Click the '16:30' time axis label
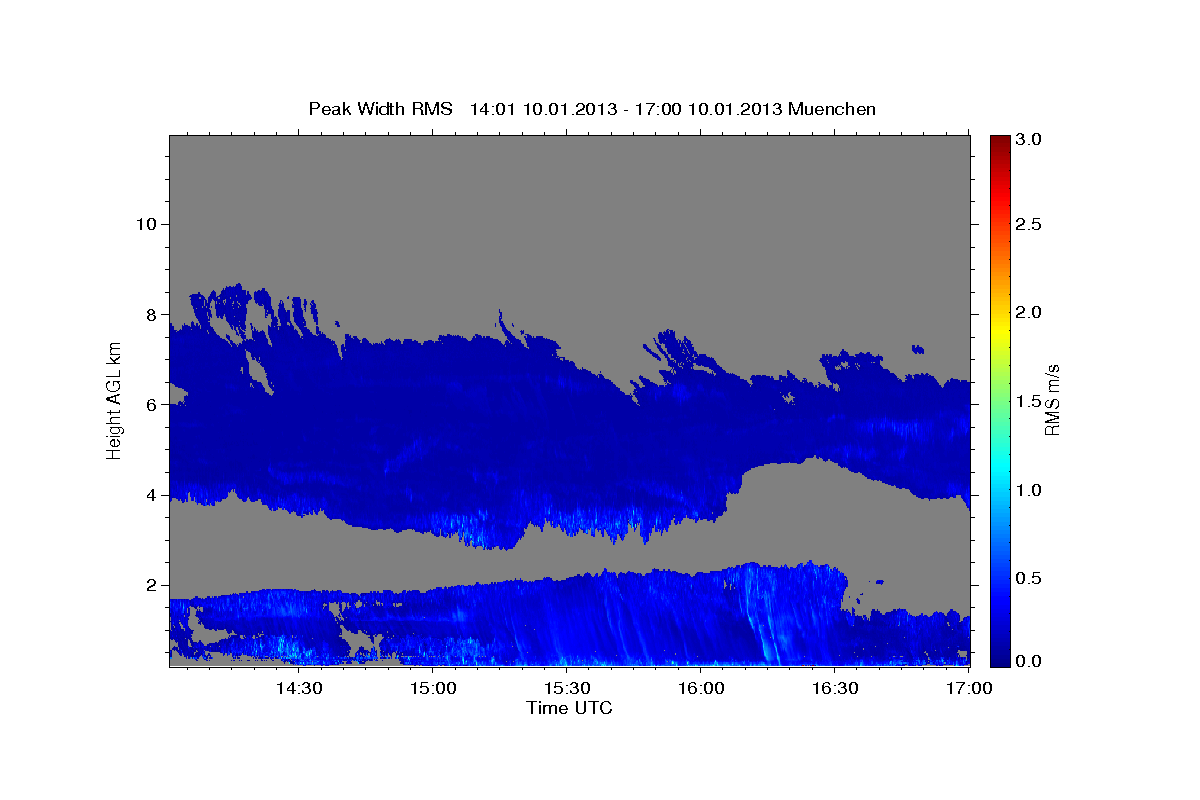The width and height of the screenshot is (1200, 800). point(836,688)
